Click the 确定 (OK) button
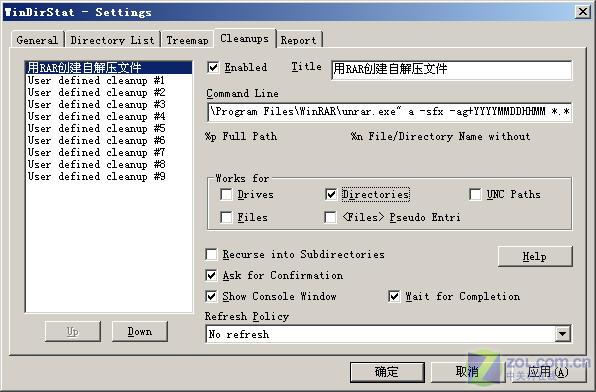 click(x=387, y=371)
